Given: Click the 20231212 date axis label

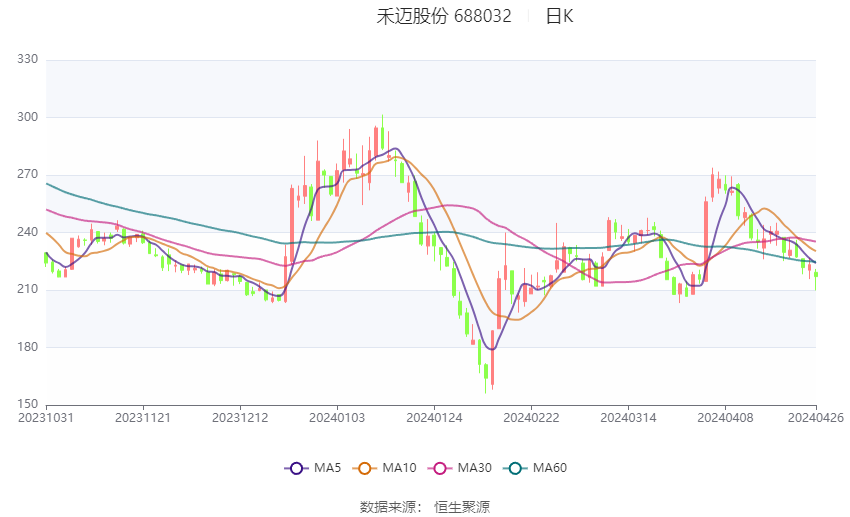Looking at the screenshot, I should pos(240,418).
